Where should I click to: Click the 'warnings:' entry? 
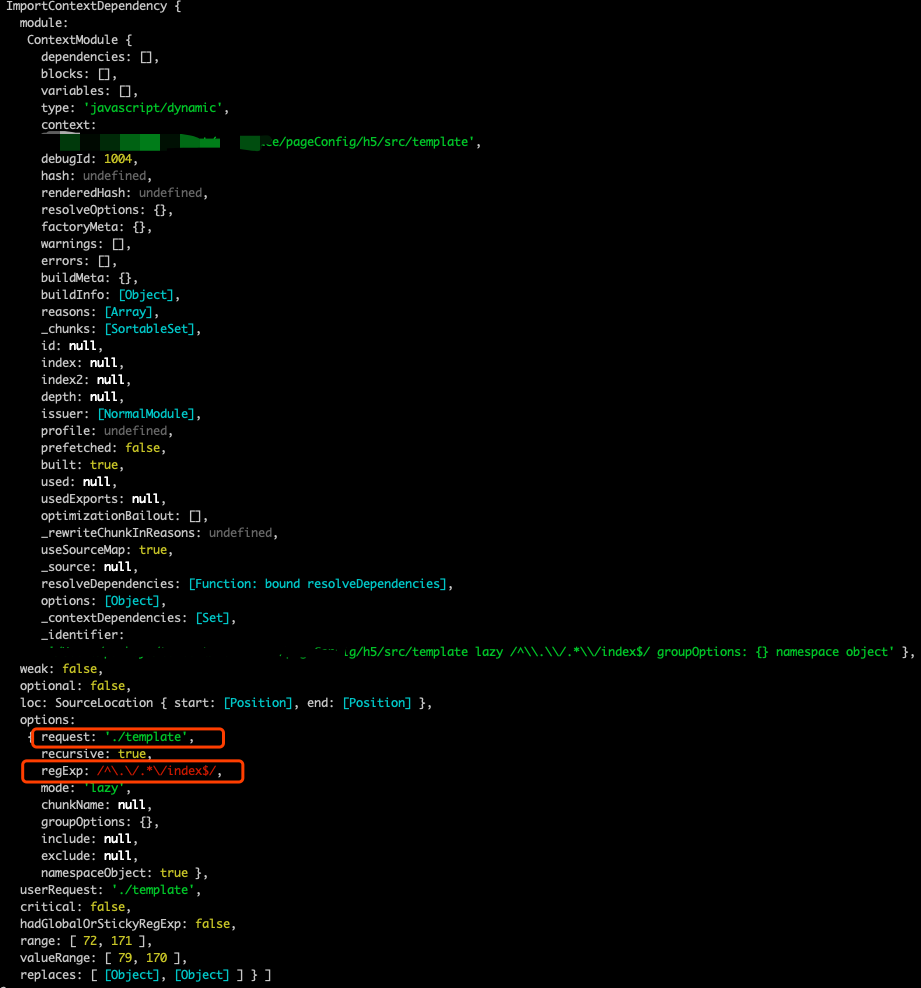(86, 244)
